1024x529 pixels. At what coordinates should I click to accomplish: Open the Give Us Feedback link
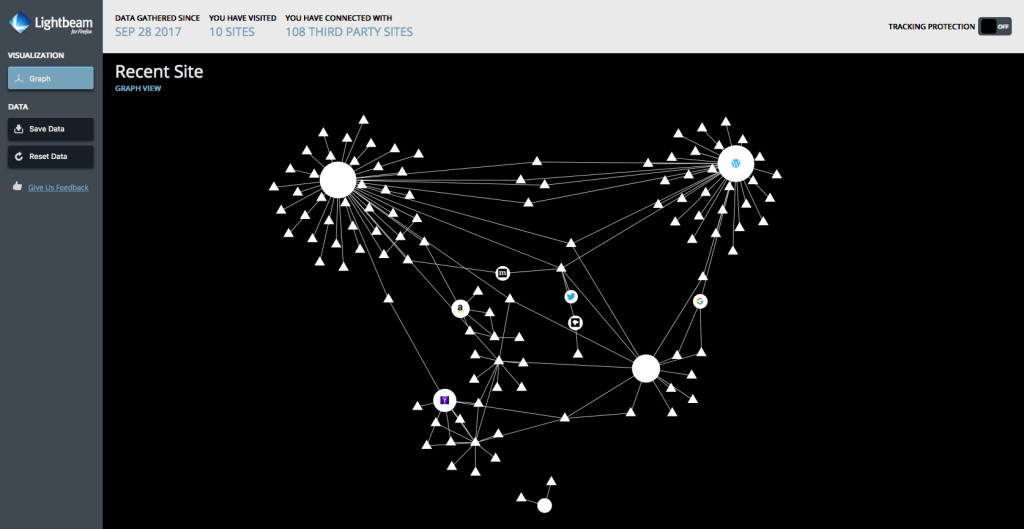[58, 187]
